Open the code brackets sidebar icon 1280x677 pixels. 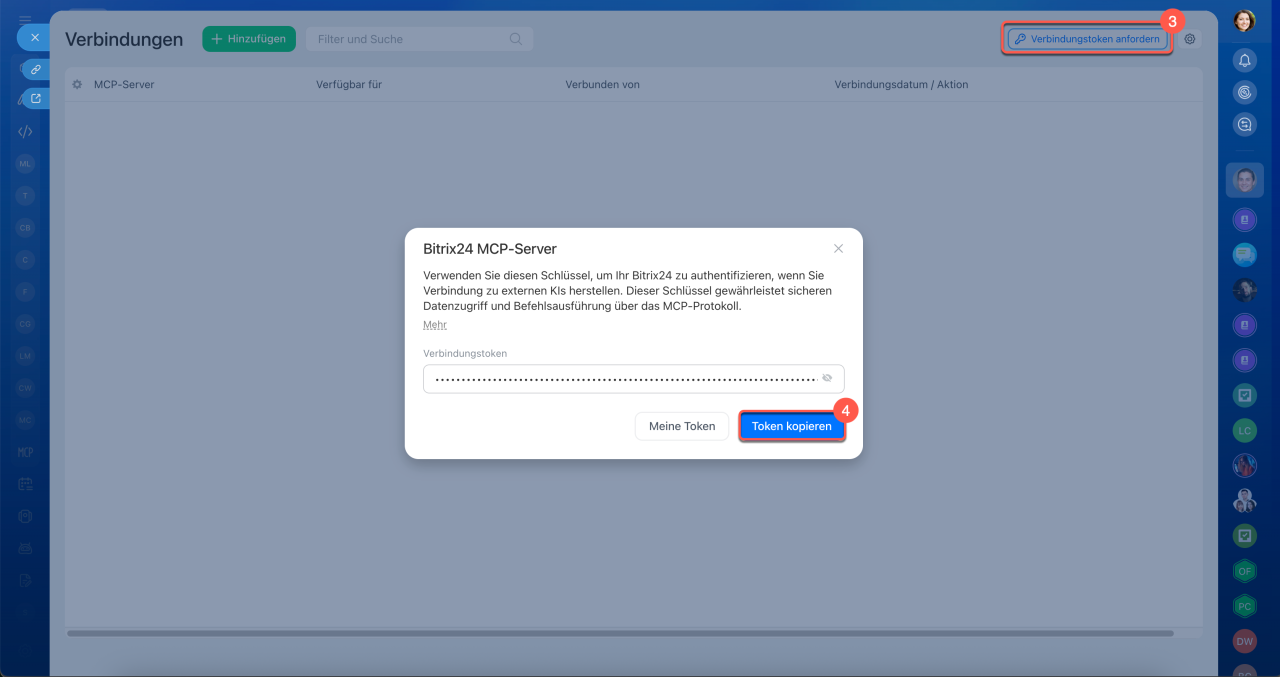(x=25, y=131)
